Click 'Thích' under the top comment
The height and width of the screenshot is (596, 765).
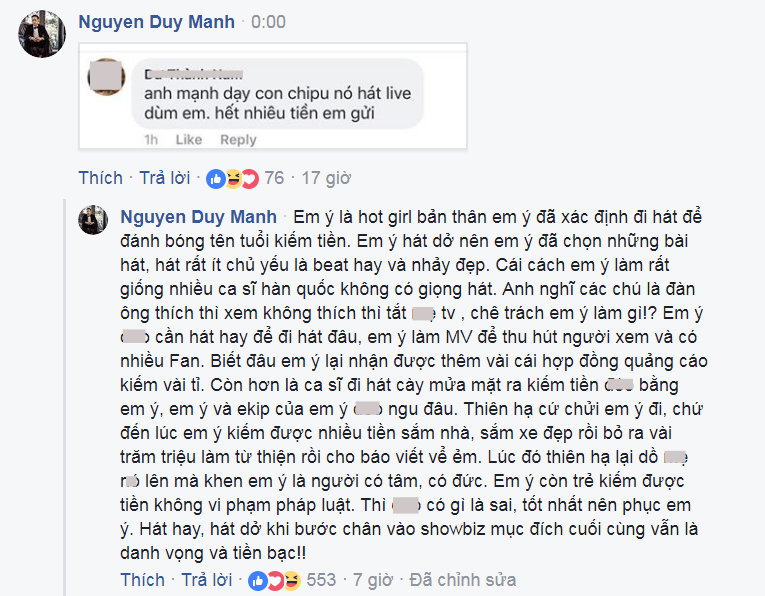100,178
